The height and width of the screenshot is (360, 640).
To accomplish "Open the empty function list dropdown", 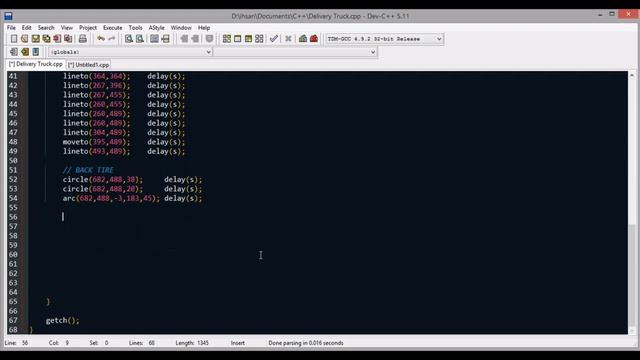I will (x=295, y=52).
